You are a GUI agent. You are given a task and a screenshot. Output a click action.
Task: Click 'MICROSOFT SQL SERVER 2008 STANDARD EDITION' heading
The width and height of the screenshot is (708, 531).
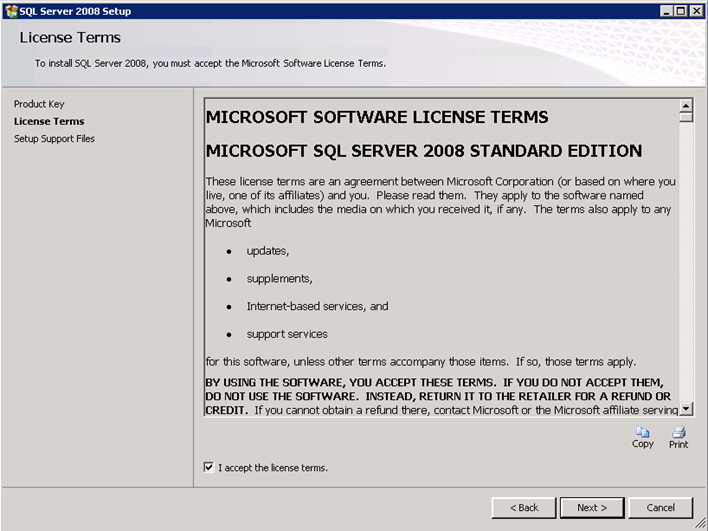pyautogui.click(x=424, y=151)
